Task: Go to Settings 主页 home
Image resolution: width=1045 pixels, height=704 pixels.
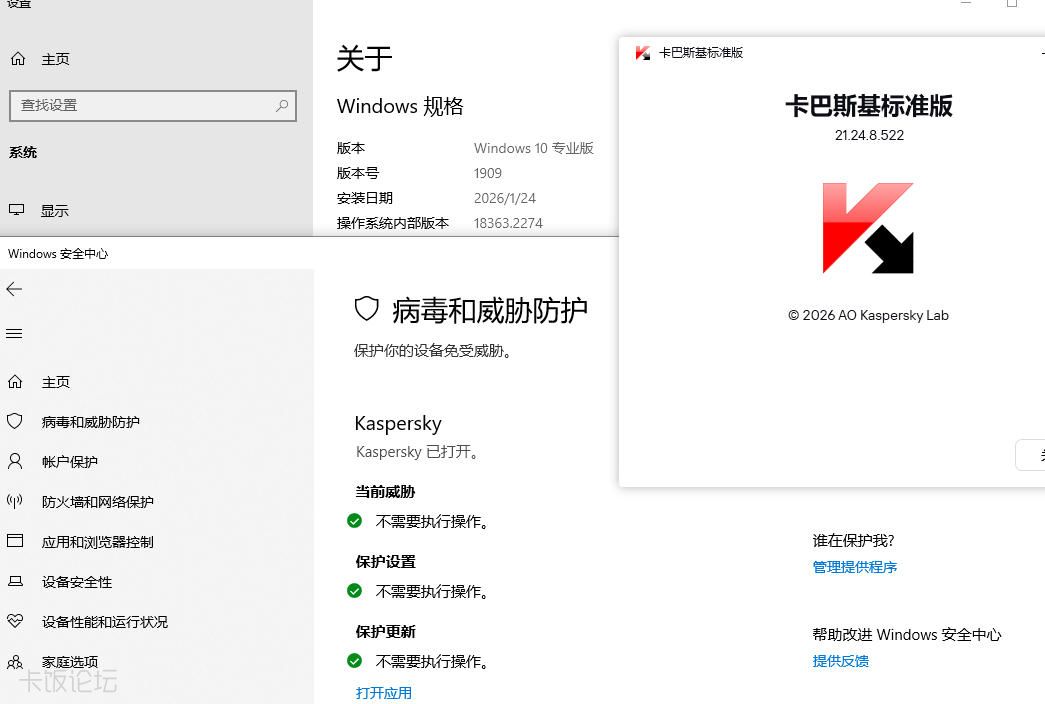Action: point(55,59)
